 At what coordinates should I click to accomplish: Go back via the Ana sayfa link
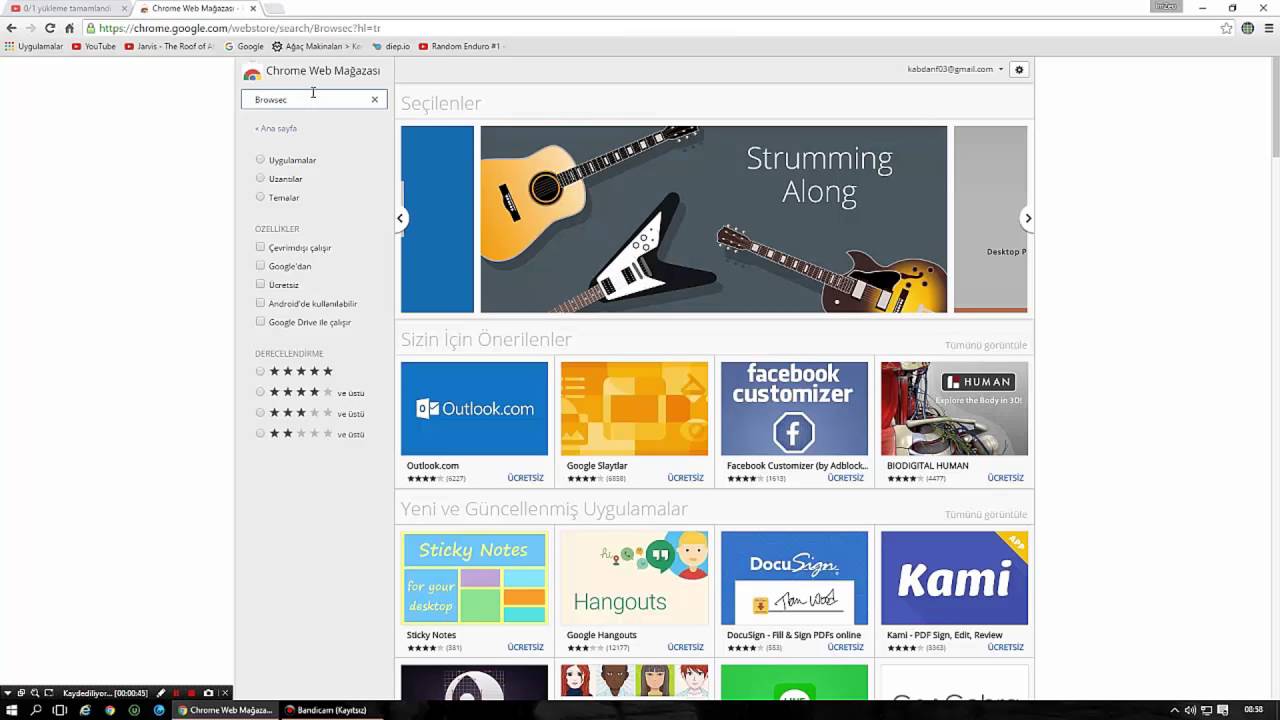(276, 128)
